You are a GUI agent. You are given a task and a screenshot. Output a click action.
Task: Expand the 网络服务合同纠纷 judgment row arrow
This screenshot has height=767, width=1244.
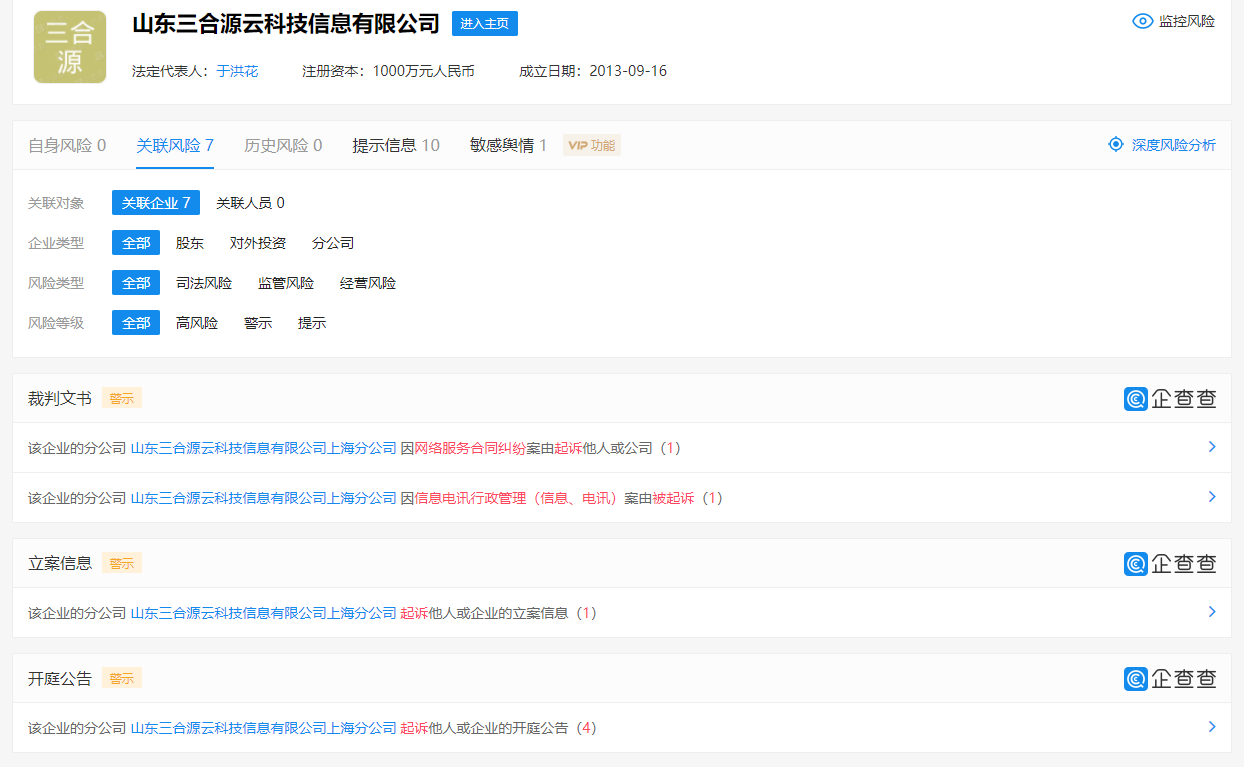pos(1212,447)
